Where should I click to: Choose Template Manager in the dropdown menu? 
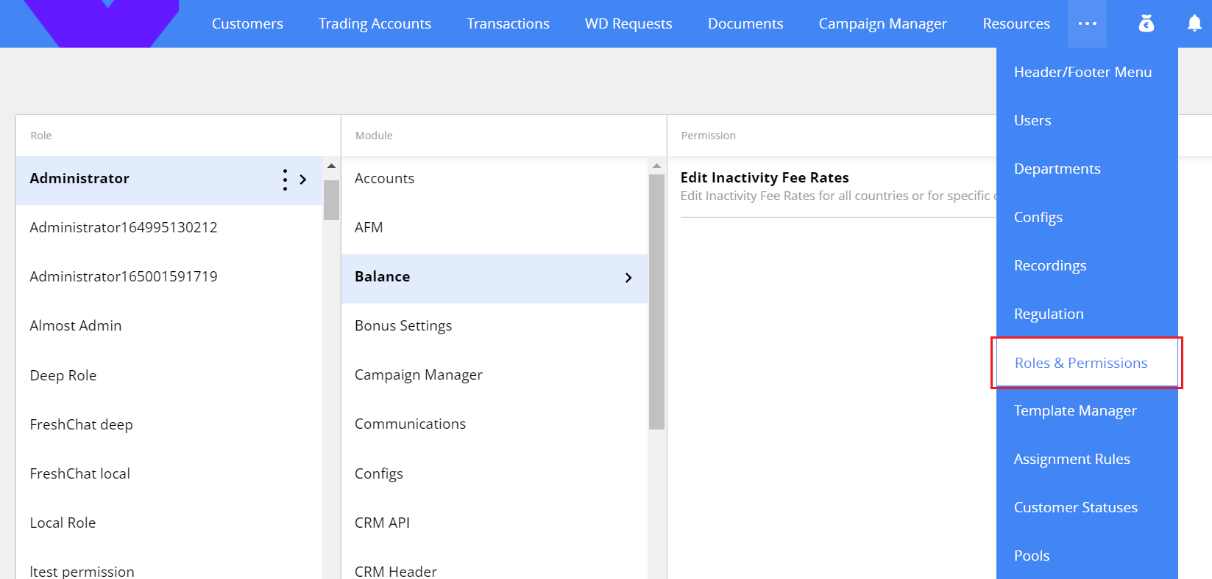1075,411
